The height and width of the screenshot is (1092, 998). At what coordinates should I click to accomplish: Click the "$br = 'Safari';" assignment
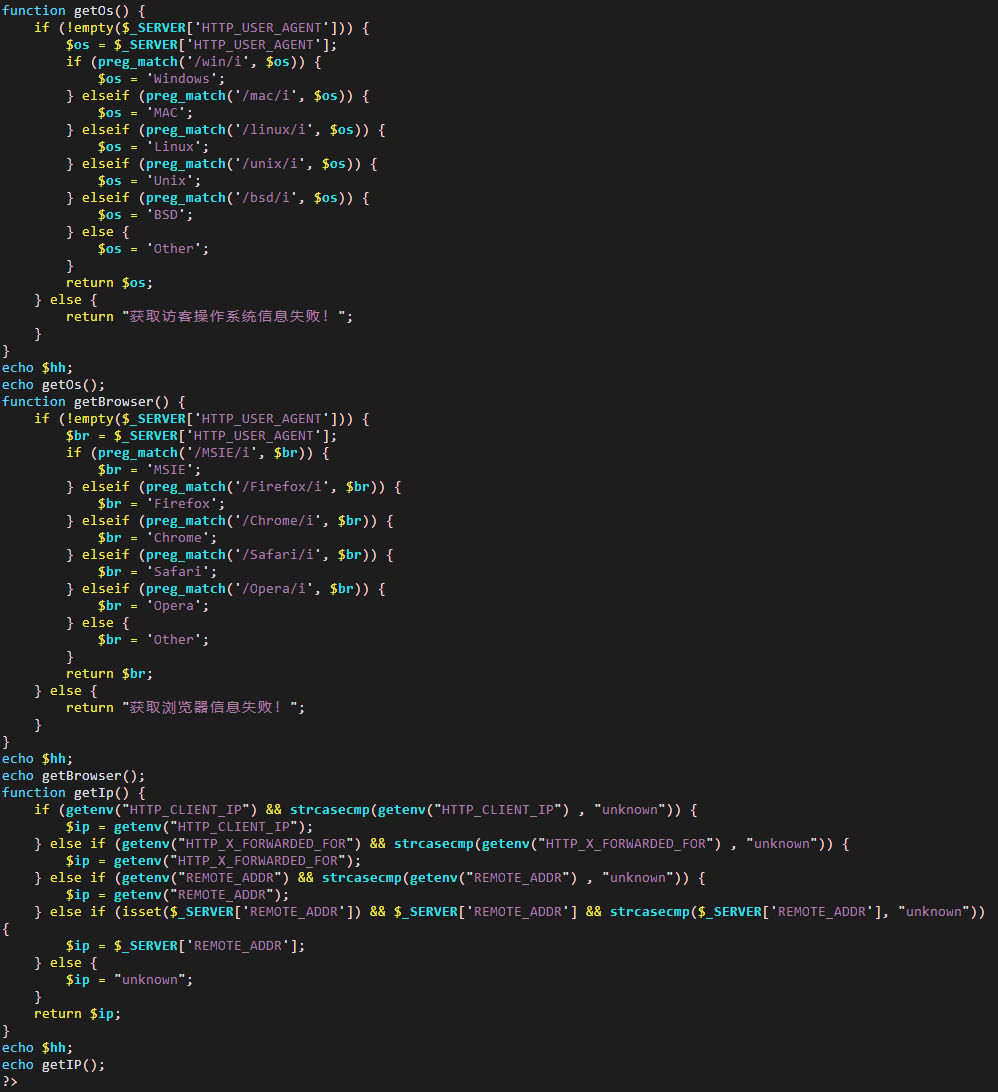point(157,572)
